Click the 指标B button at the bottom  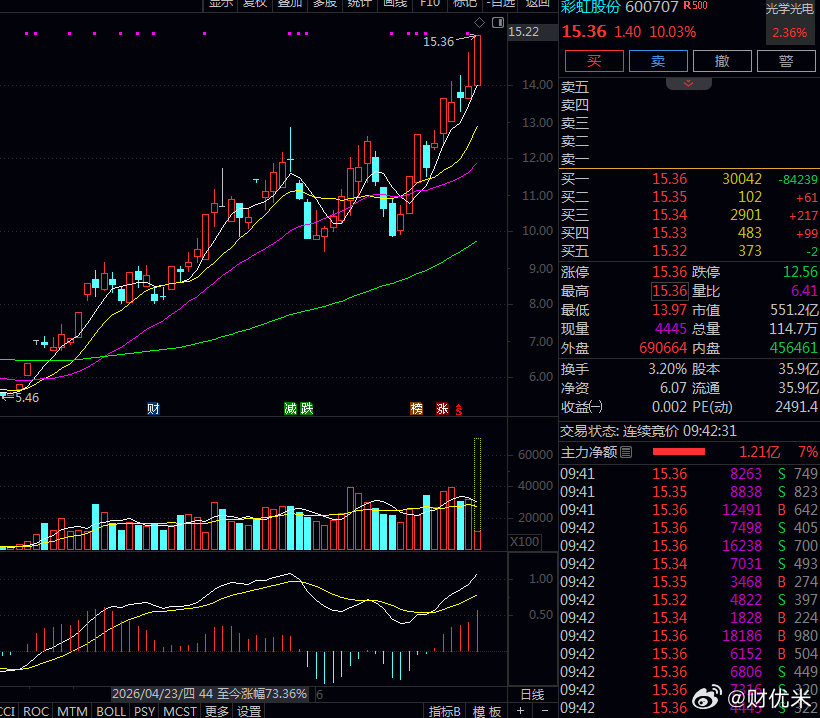[445, 711]
